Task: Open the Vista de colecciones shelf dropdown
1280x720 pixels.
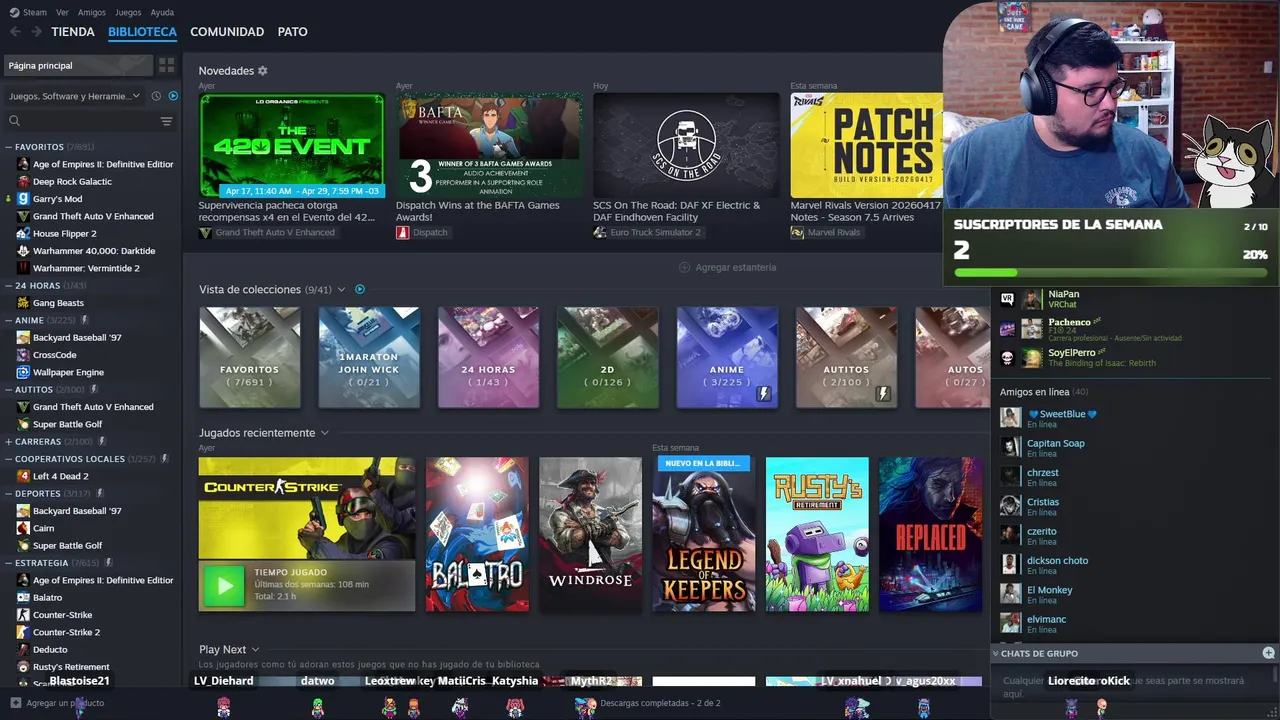Action: click(x=341, y=289)
